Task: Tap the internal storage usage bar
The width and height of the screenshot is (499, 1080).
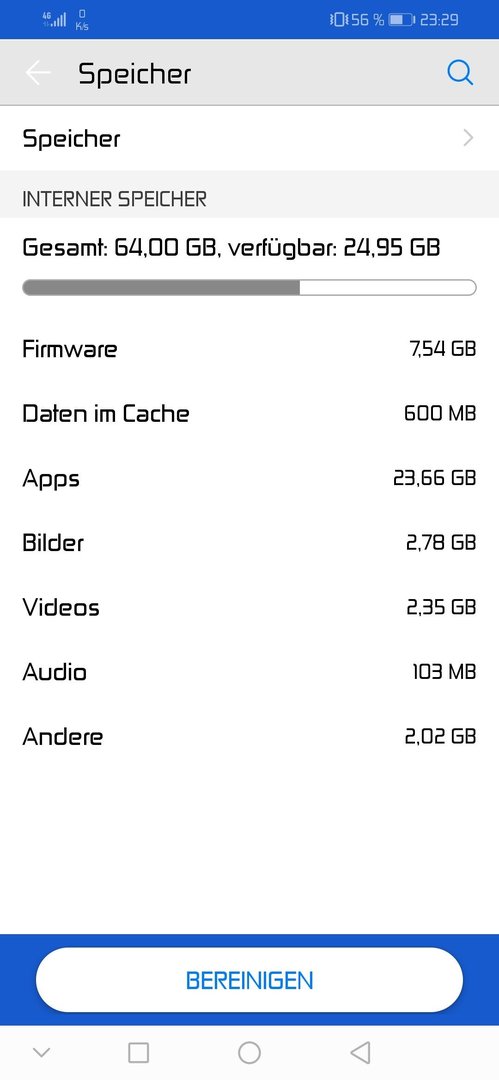Action: point(250,287)
